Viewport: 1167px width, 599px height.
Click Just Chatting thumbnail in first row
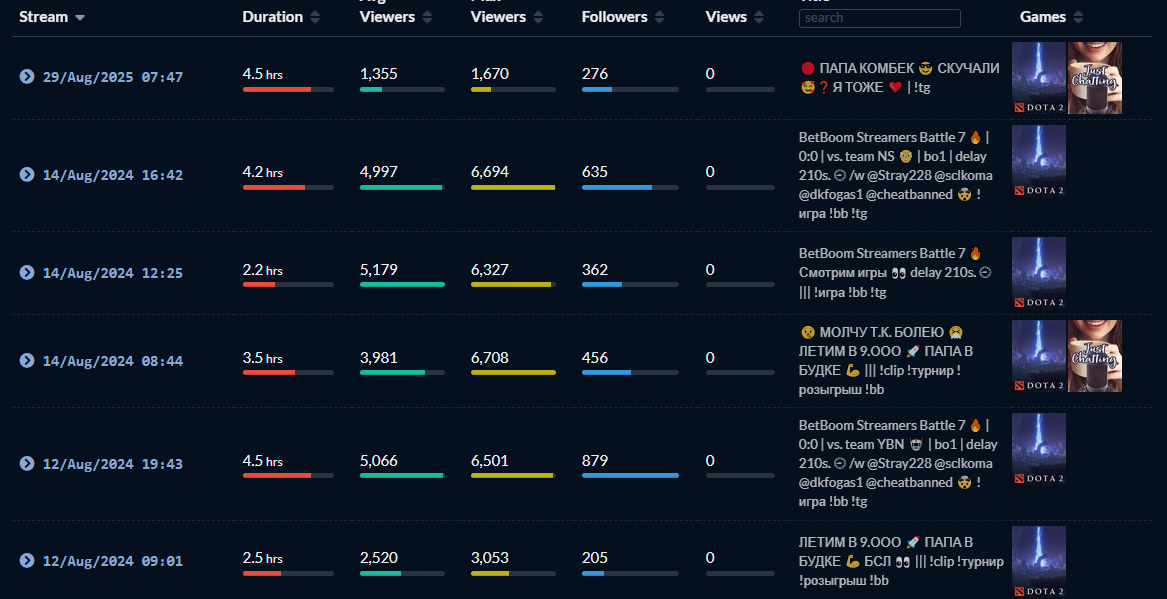[1094, 78]
